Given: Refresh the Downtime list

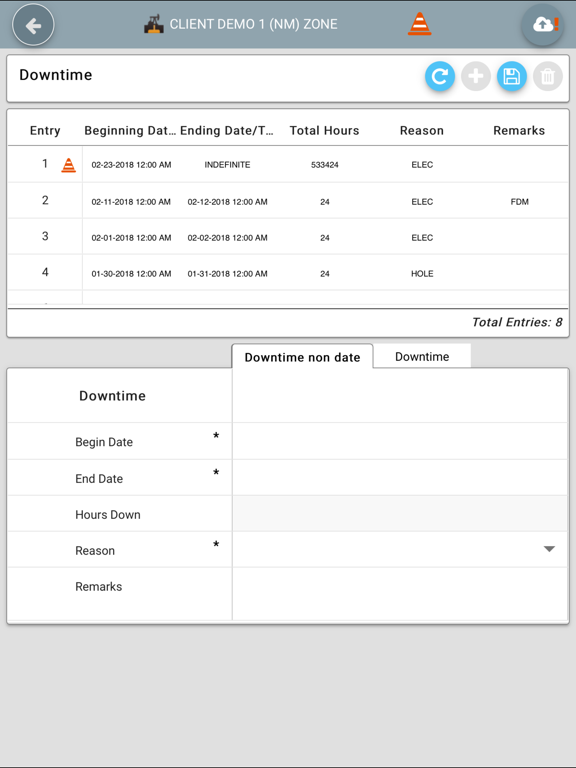Looking at the screenshot, I should (440, 76).
